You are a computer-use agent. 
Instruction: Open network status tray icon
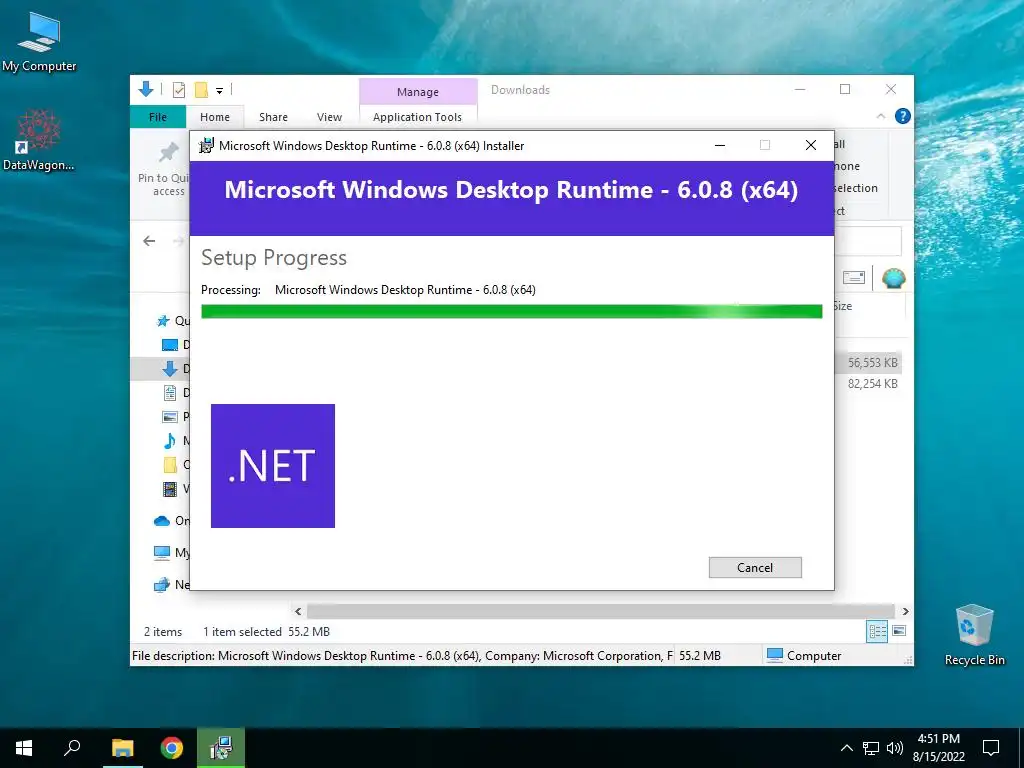[x=871, y=748]
